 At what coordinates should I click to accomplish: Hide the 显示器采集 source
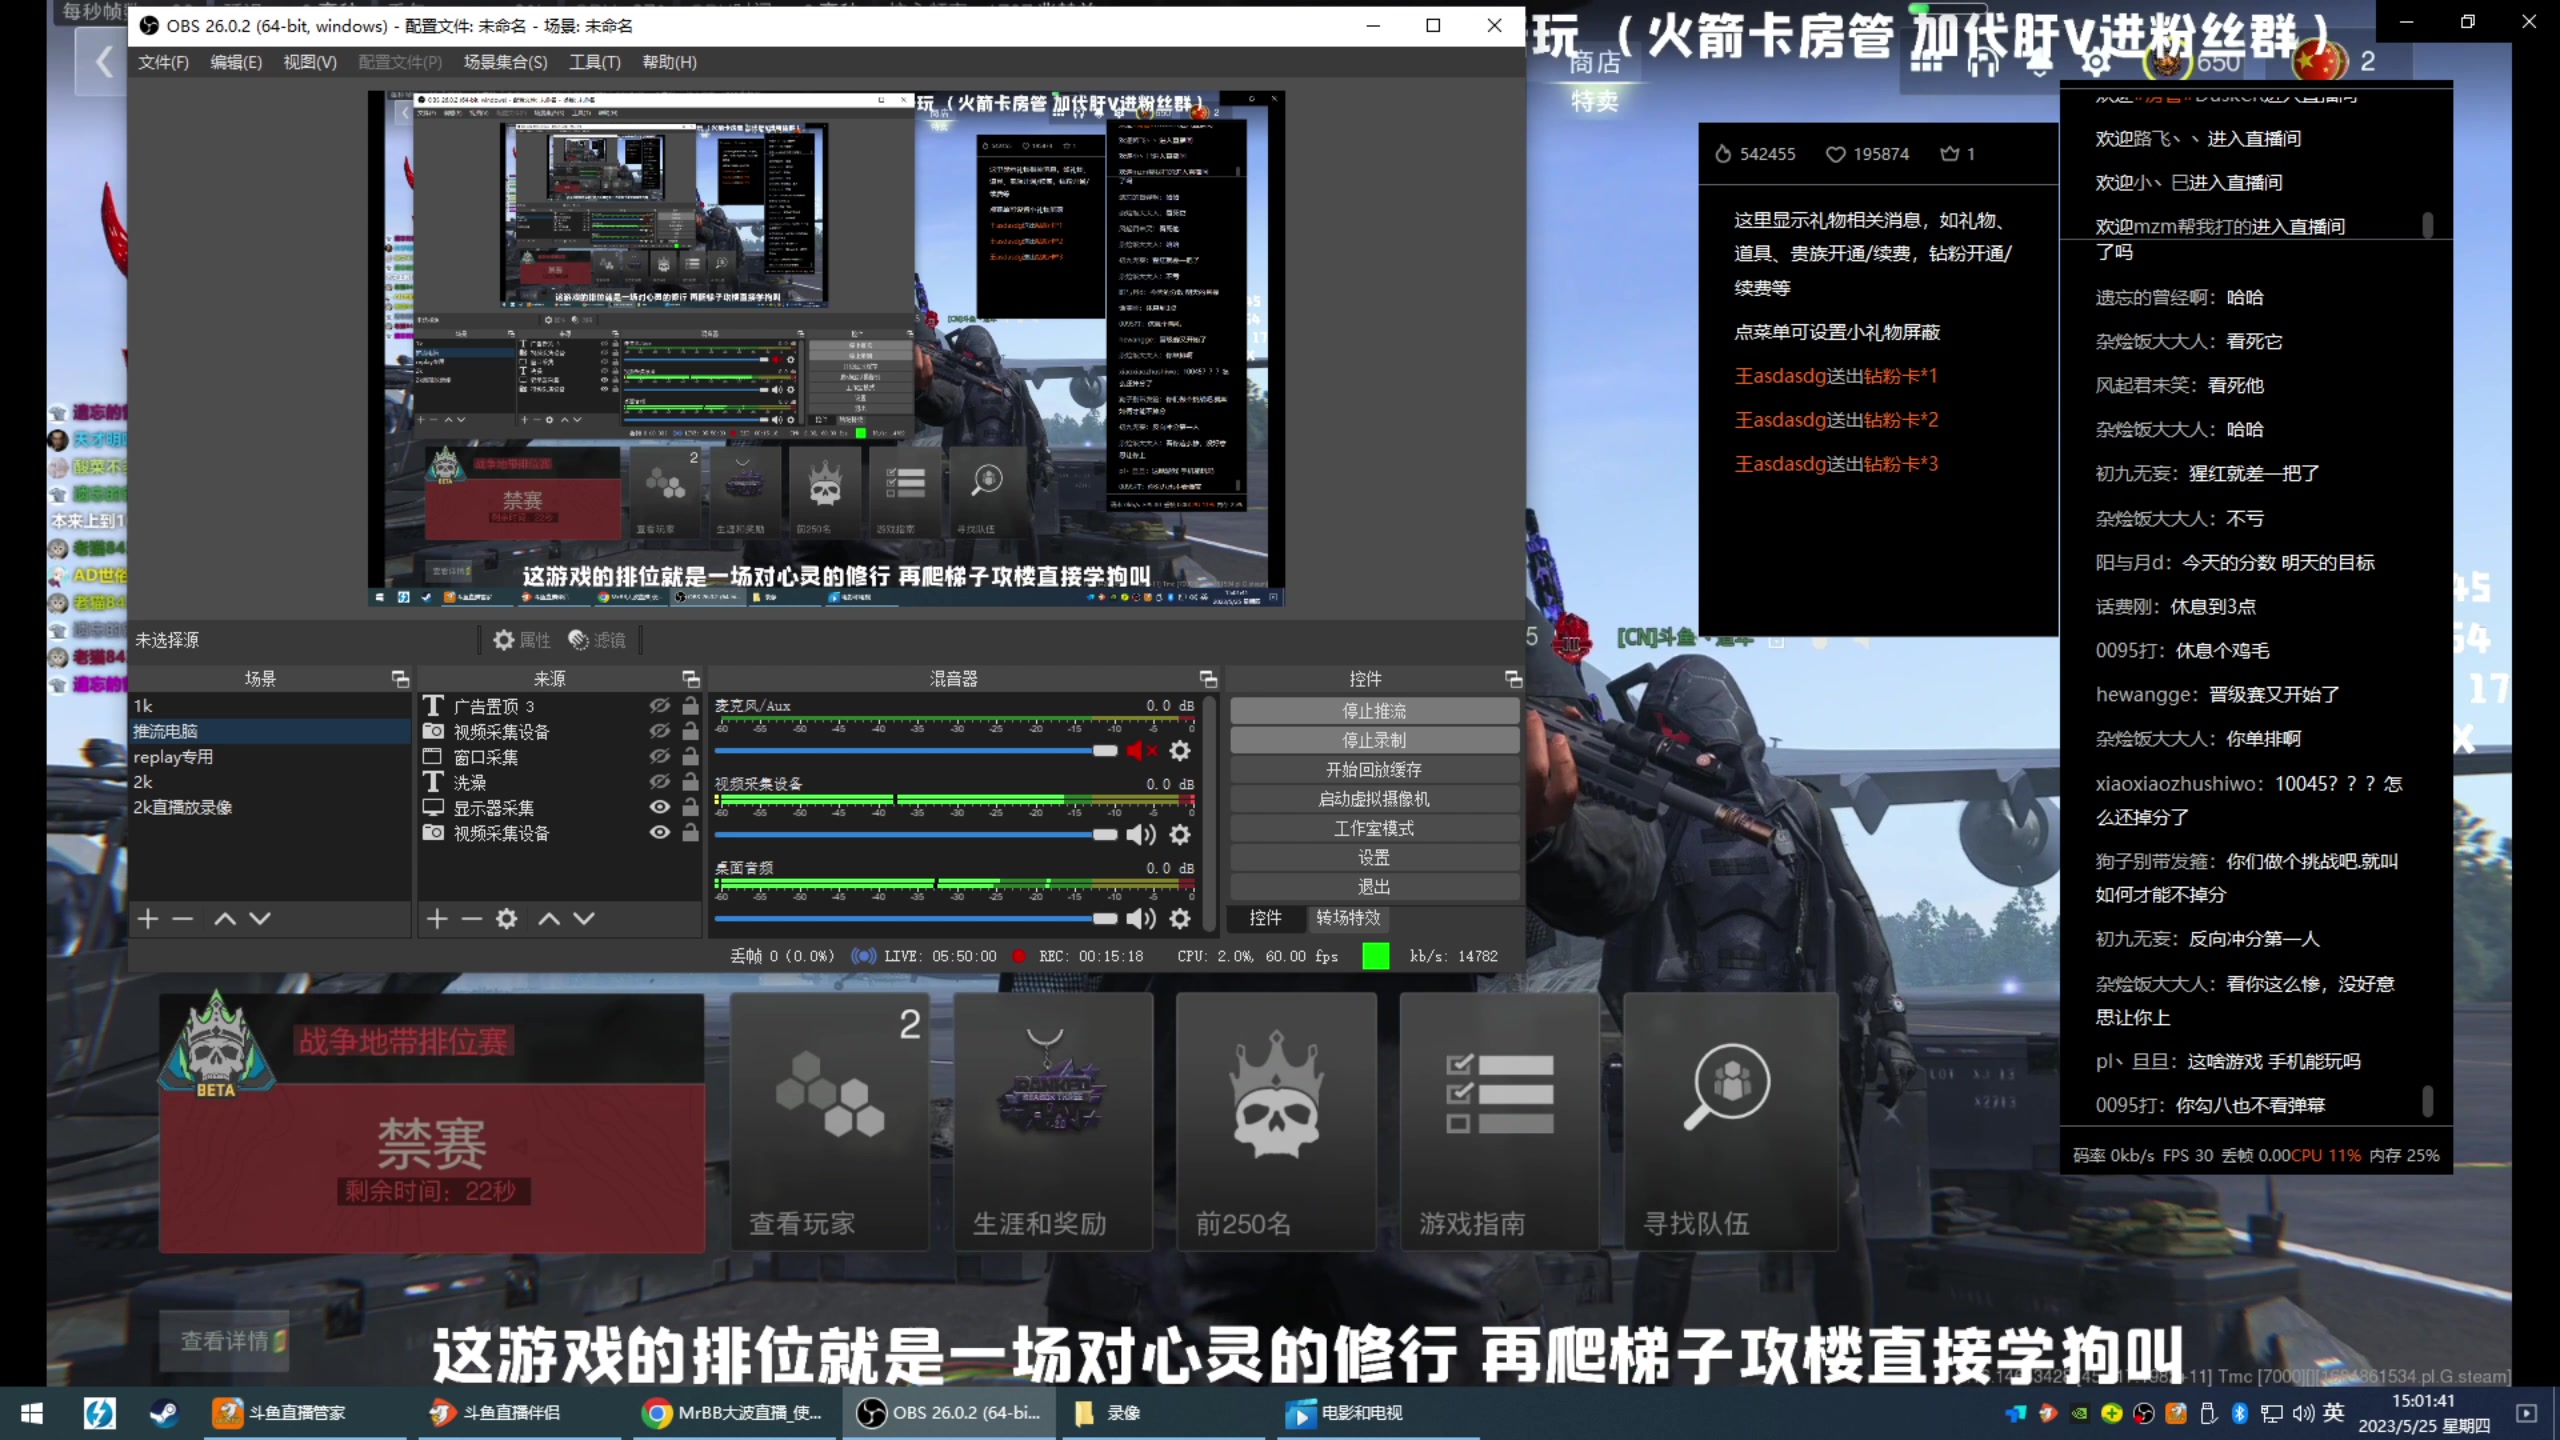click(659, 808)
